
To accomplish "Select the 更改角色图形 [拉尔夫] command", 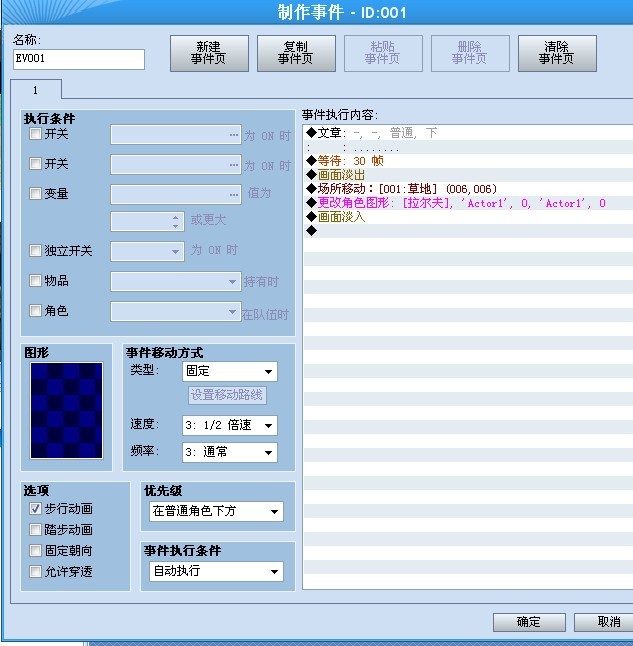I will [x=468, y=203].
